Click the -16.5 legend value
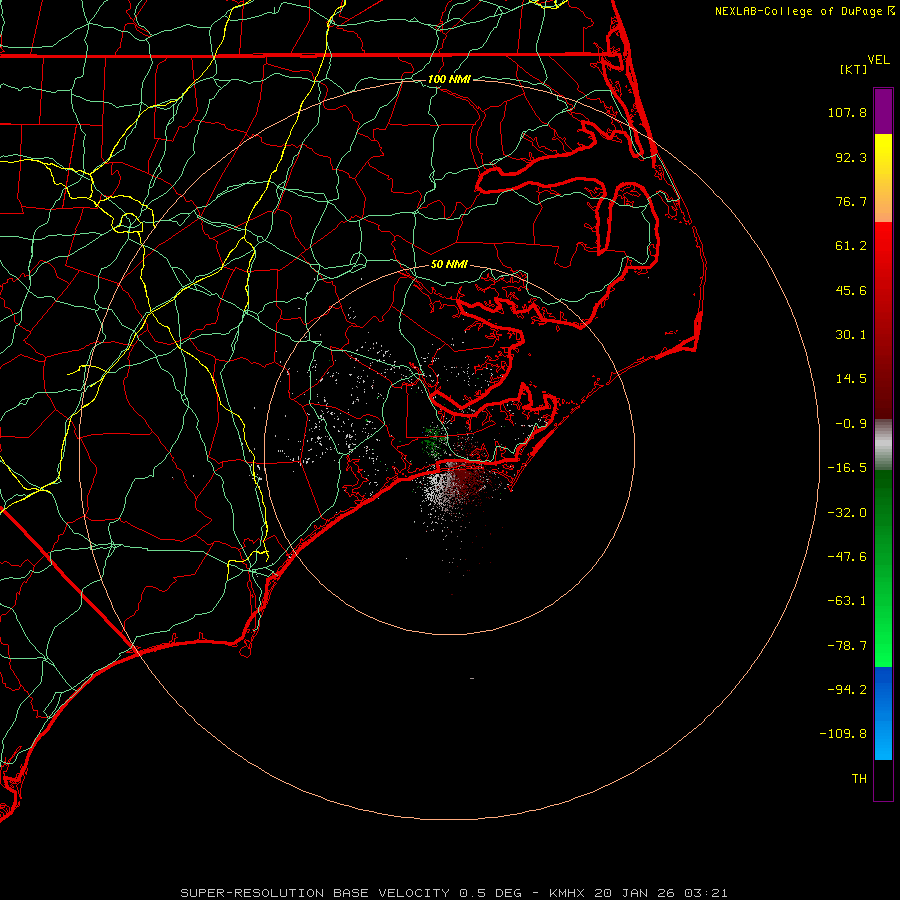 [847, 468]
